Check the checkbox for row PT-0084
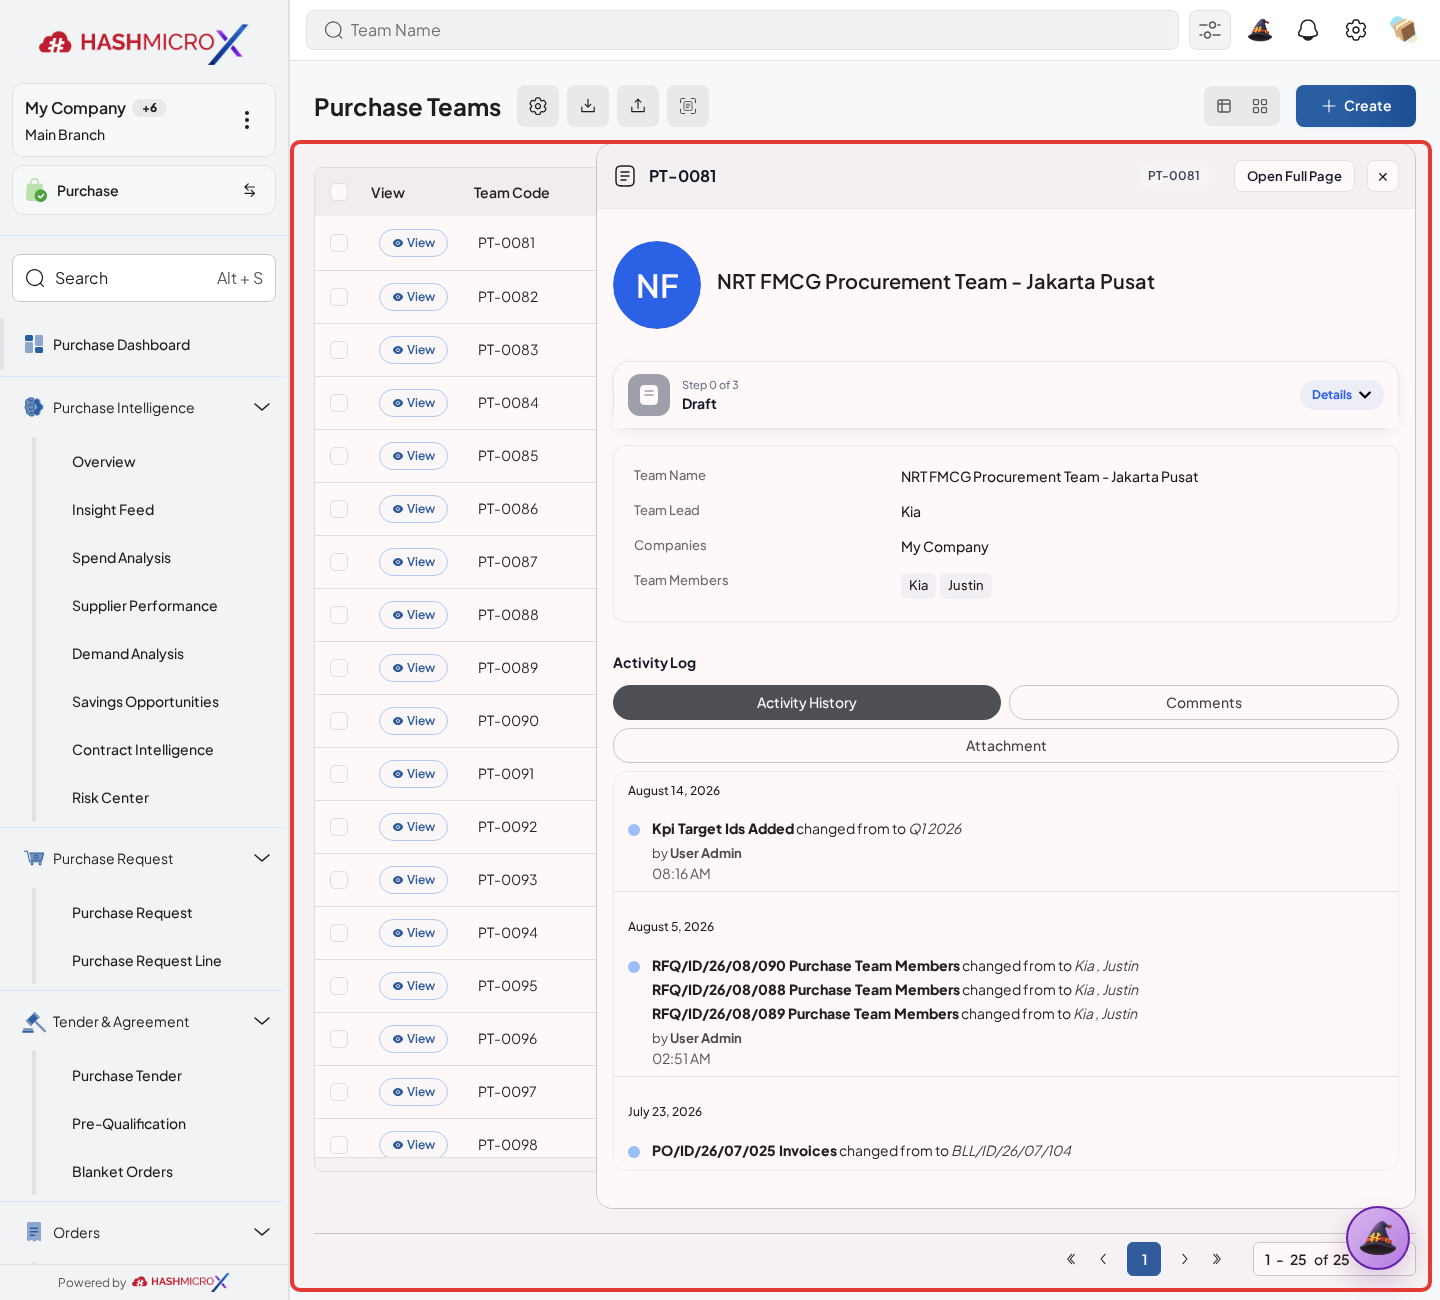This screenshot has height=1300, width=1440. click(x=339, y=403)
